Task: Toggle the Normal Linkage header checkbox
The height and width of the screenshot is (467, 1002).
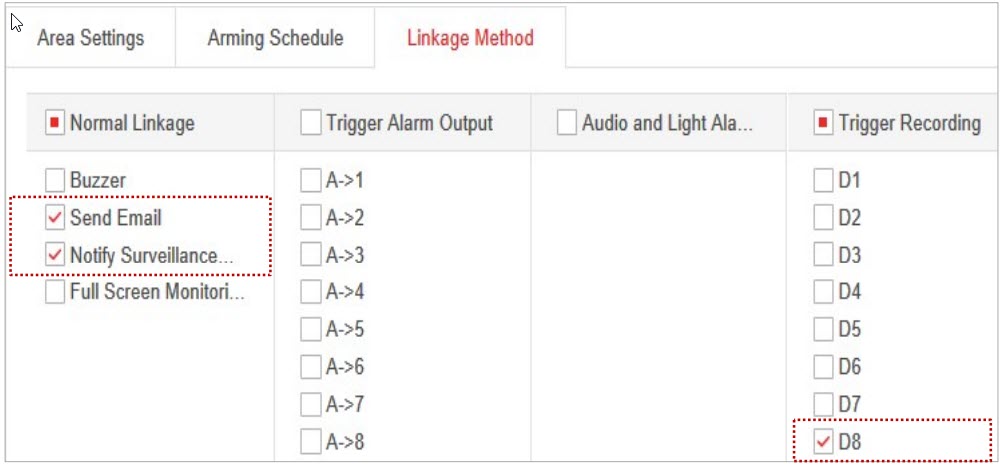Action: pyautogui.click(x=55, y=123)
